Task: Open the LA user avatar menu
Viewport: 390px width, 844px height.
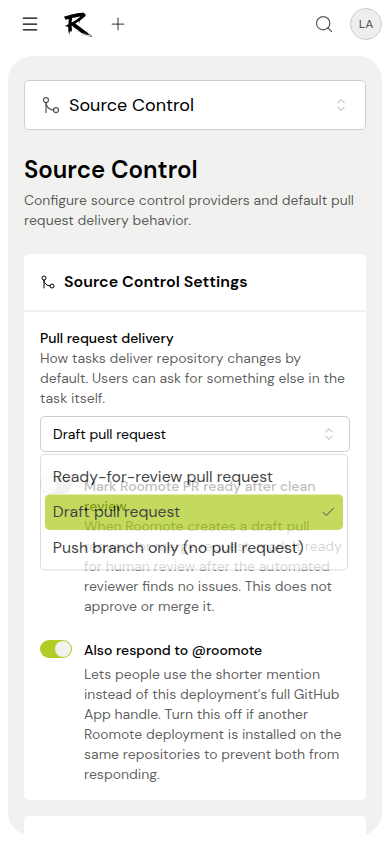Action: [366, 24]
